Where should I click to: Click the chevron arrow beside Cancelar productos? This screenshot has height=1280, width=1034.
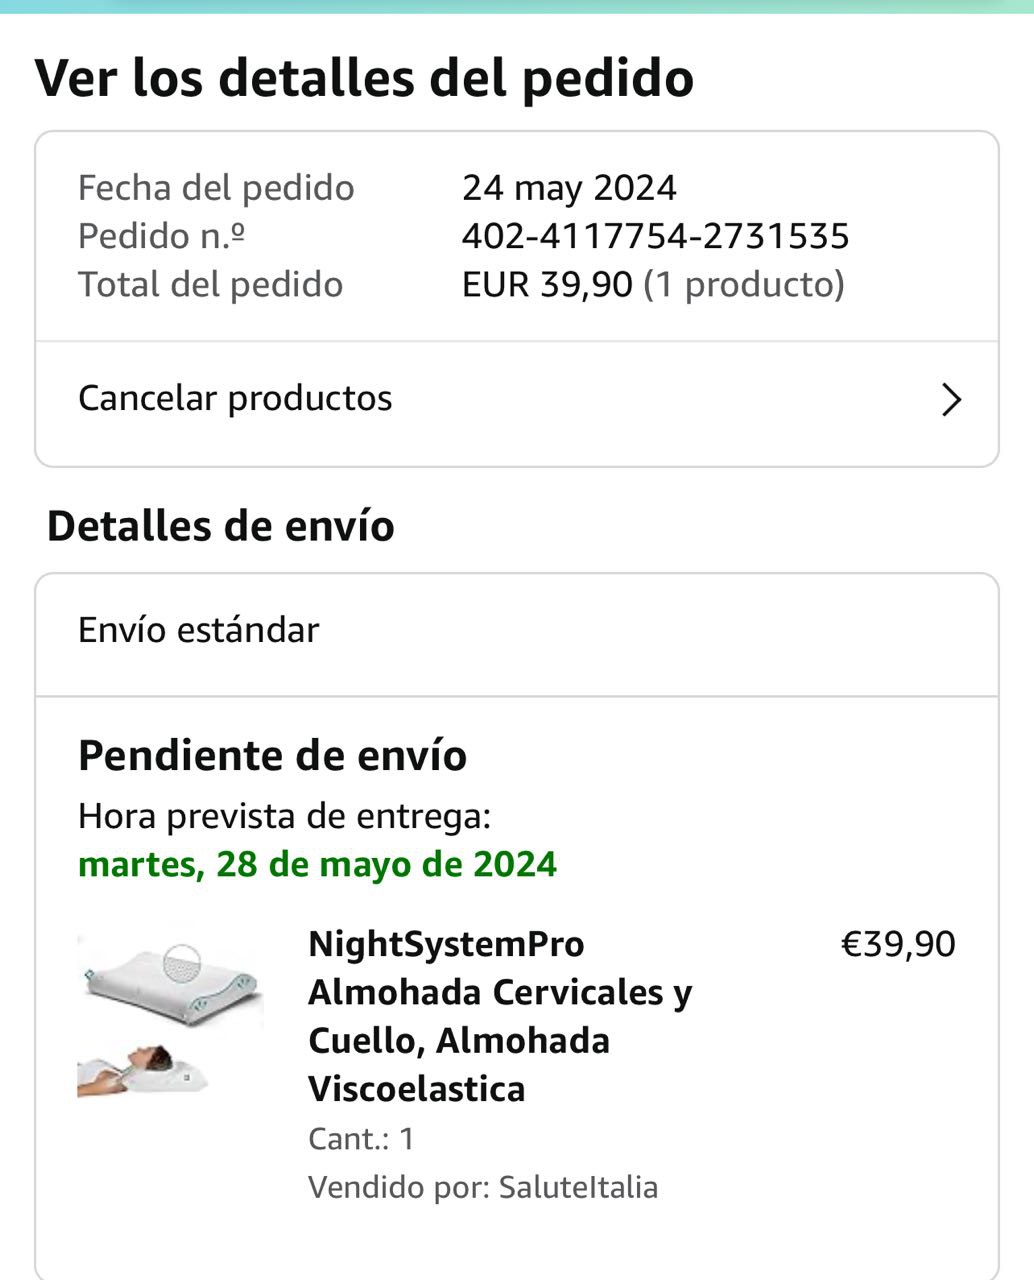tap(951, 400)
